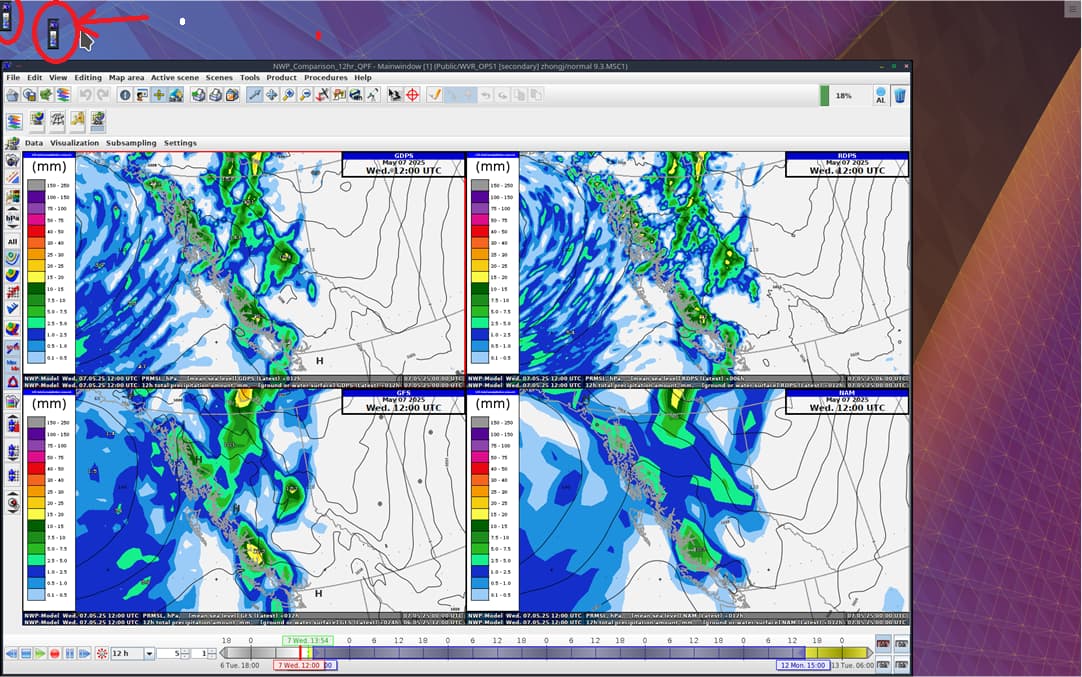This screenshot has height=677, width=1082.
Task: Click the zoom-in magnifier tool
Action: pyautogui.click(x=288, y=95)
